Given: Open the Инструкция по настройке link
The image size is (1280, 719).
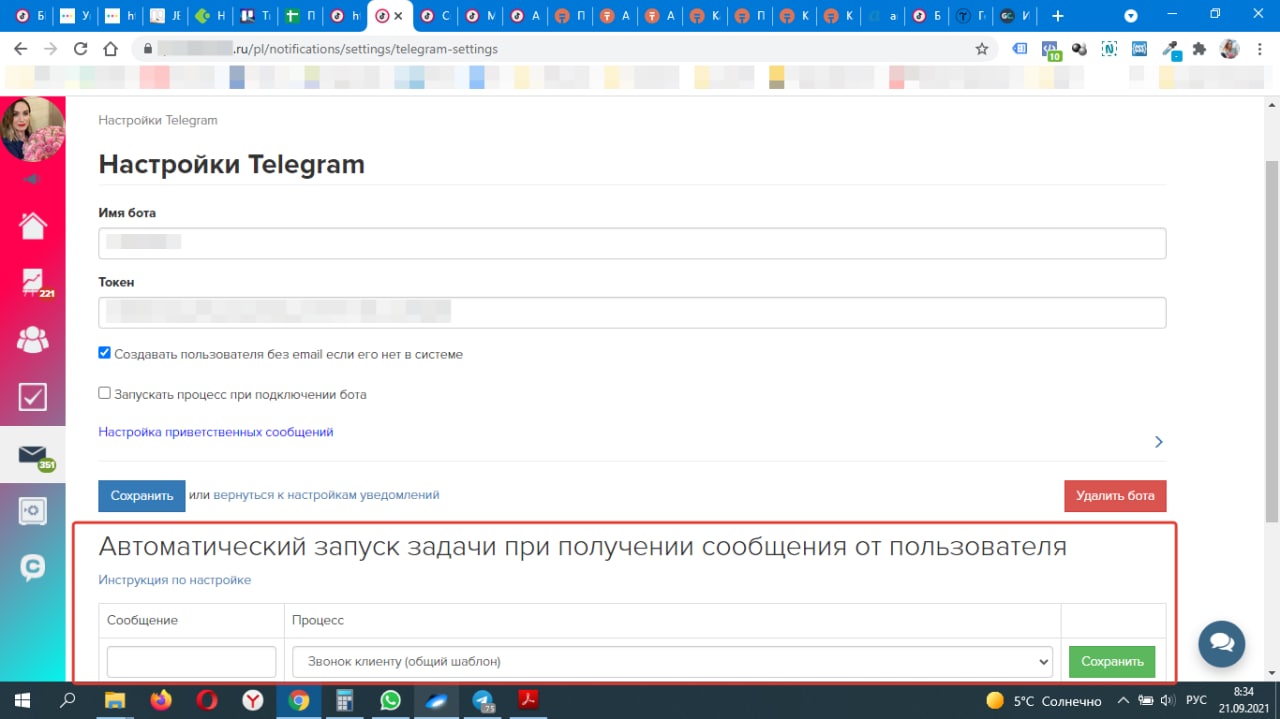Looking at the screenshot, I should point(175,580).
